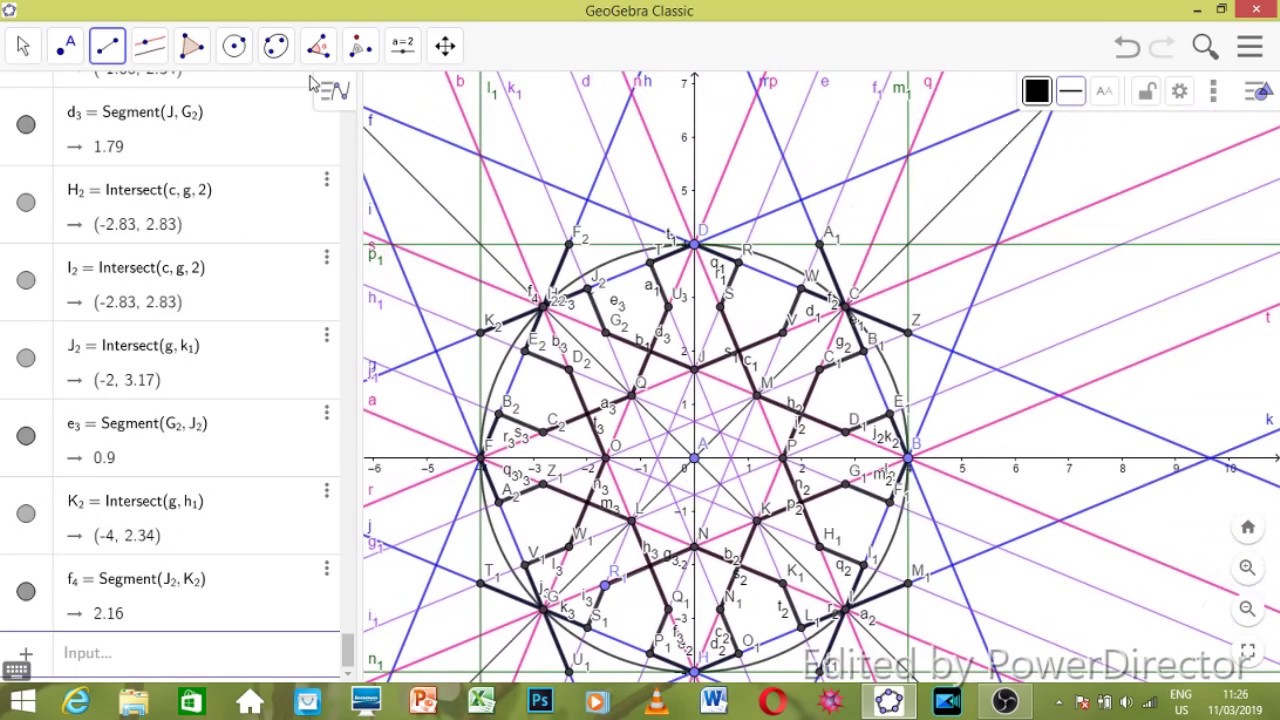This screenshot has height=720, width=1280.
Task: Open Photoshop from taskbar
Action: tap(540, 701)
